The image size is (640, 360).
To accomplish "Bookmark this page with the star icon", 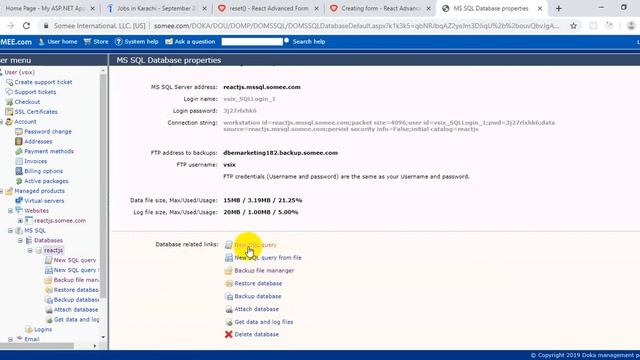I will coord(573,26).
